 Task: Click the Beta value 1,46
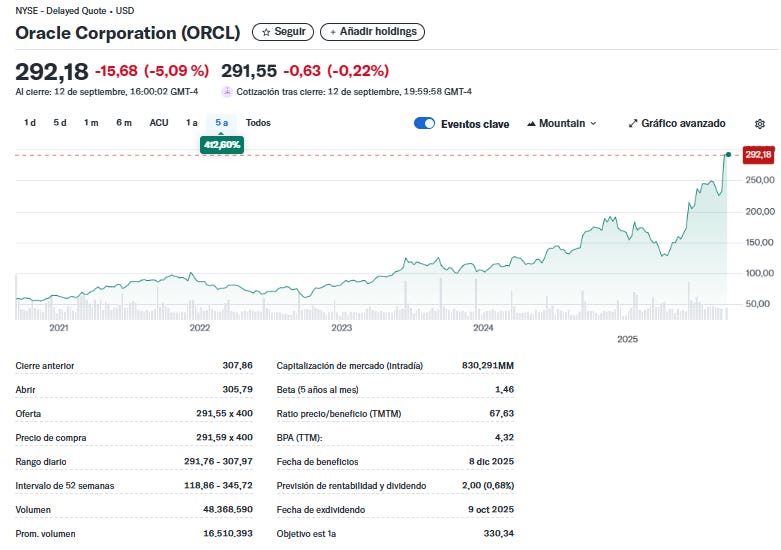click(x=505, y=389)
